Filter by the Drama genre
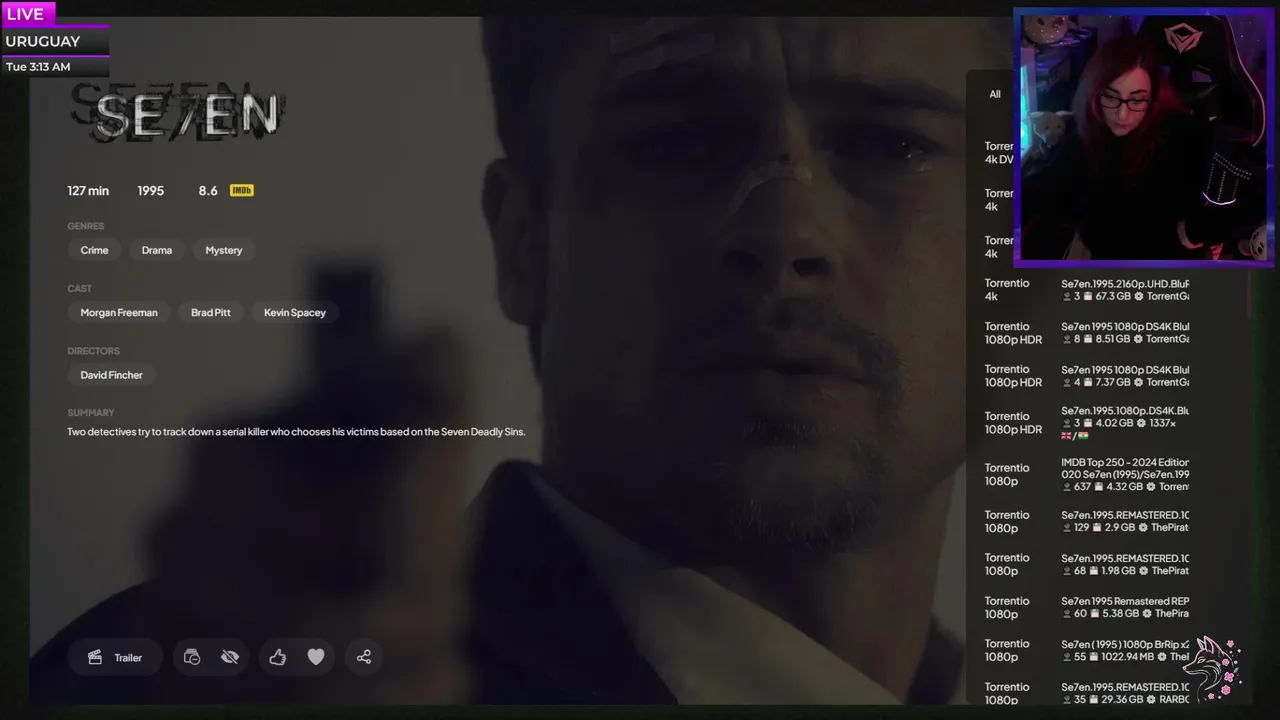1280x720 pixels. click(157, 250)
